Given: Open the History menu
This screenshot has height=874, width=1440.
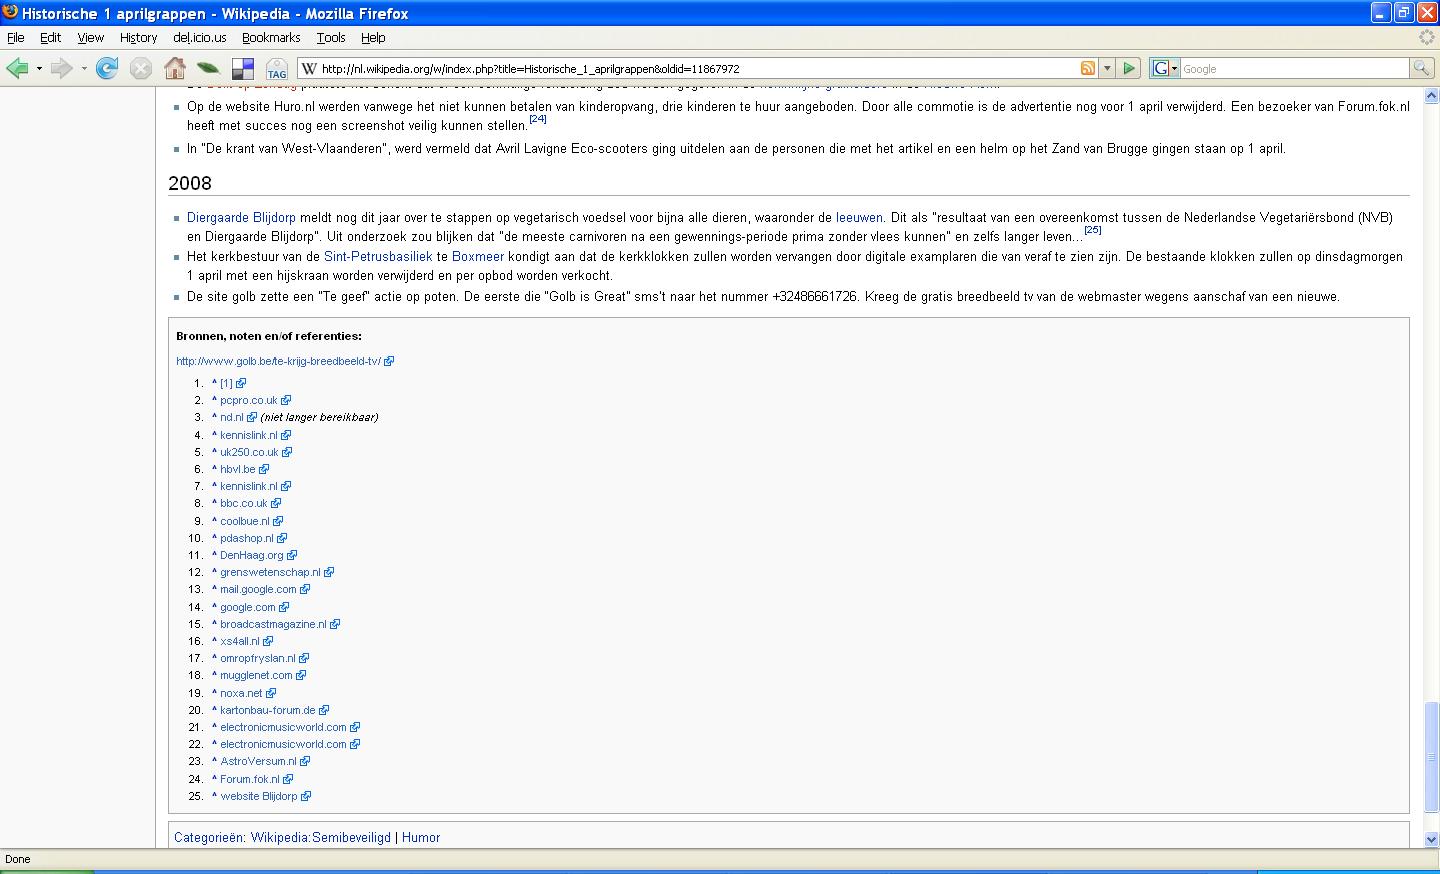Looking at the screenshot, I should [138, 37].
